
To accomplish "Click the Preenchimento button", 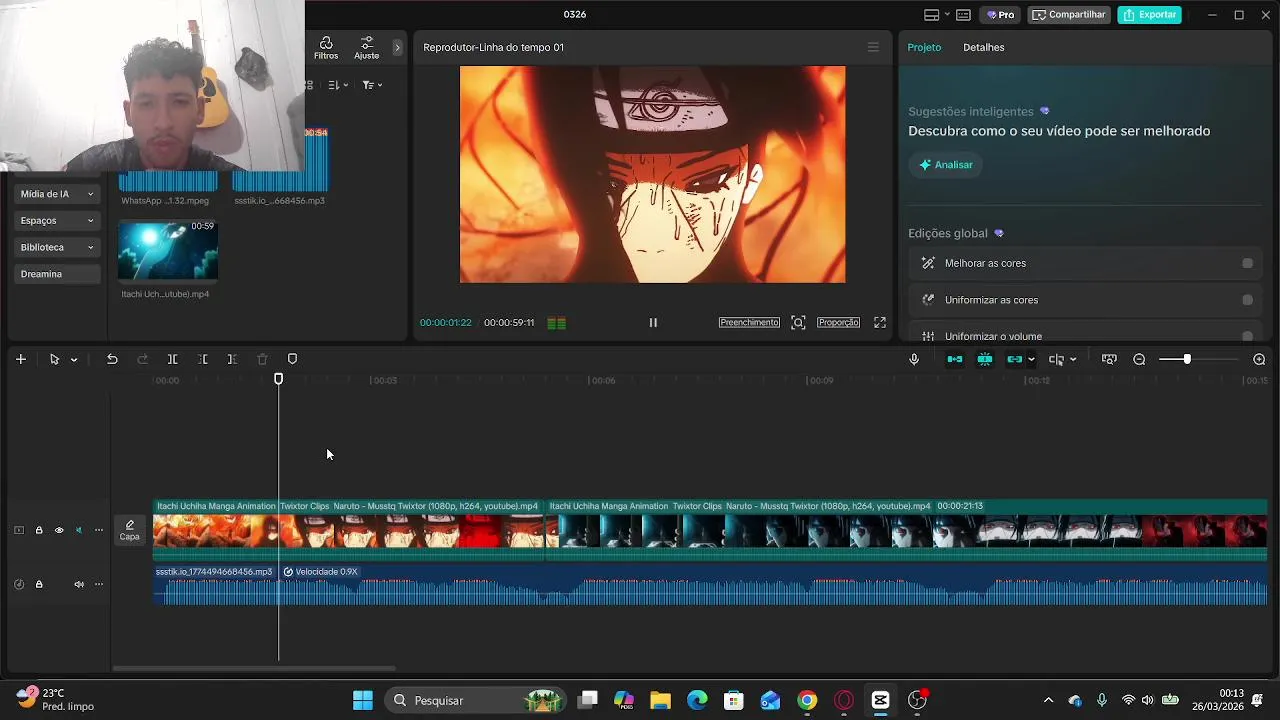I will tap(749, 322).
